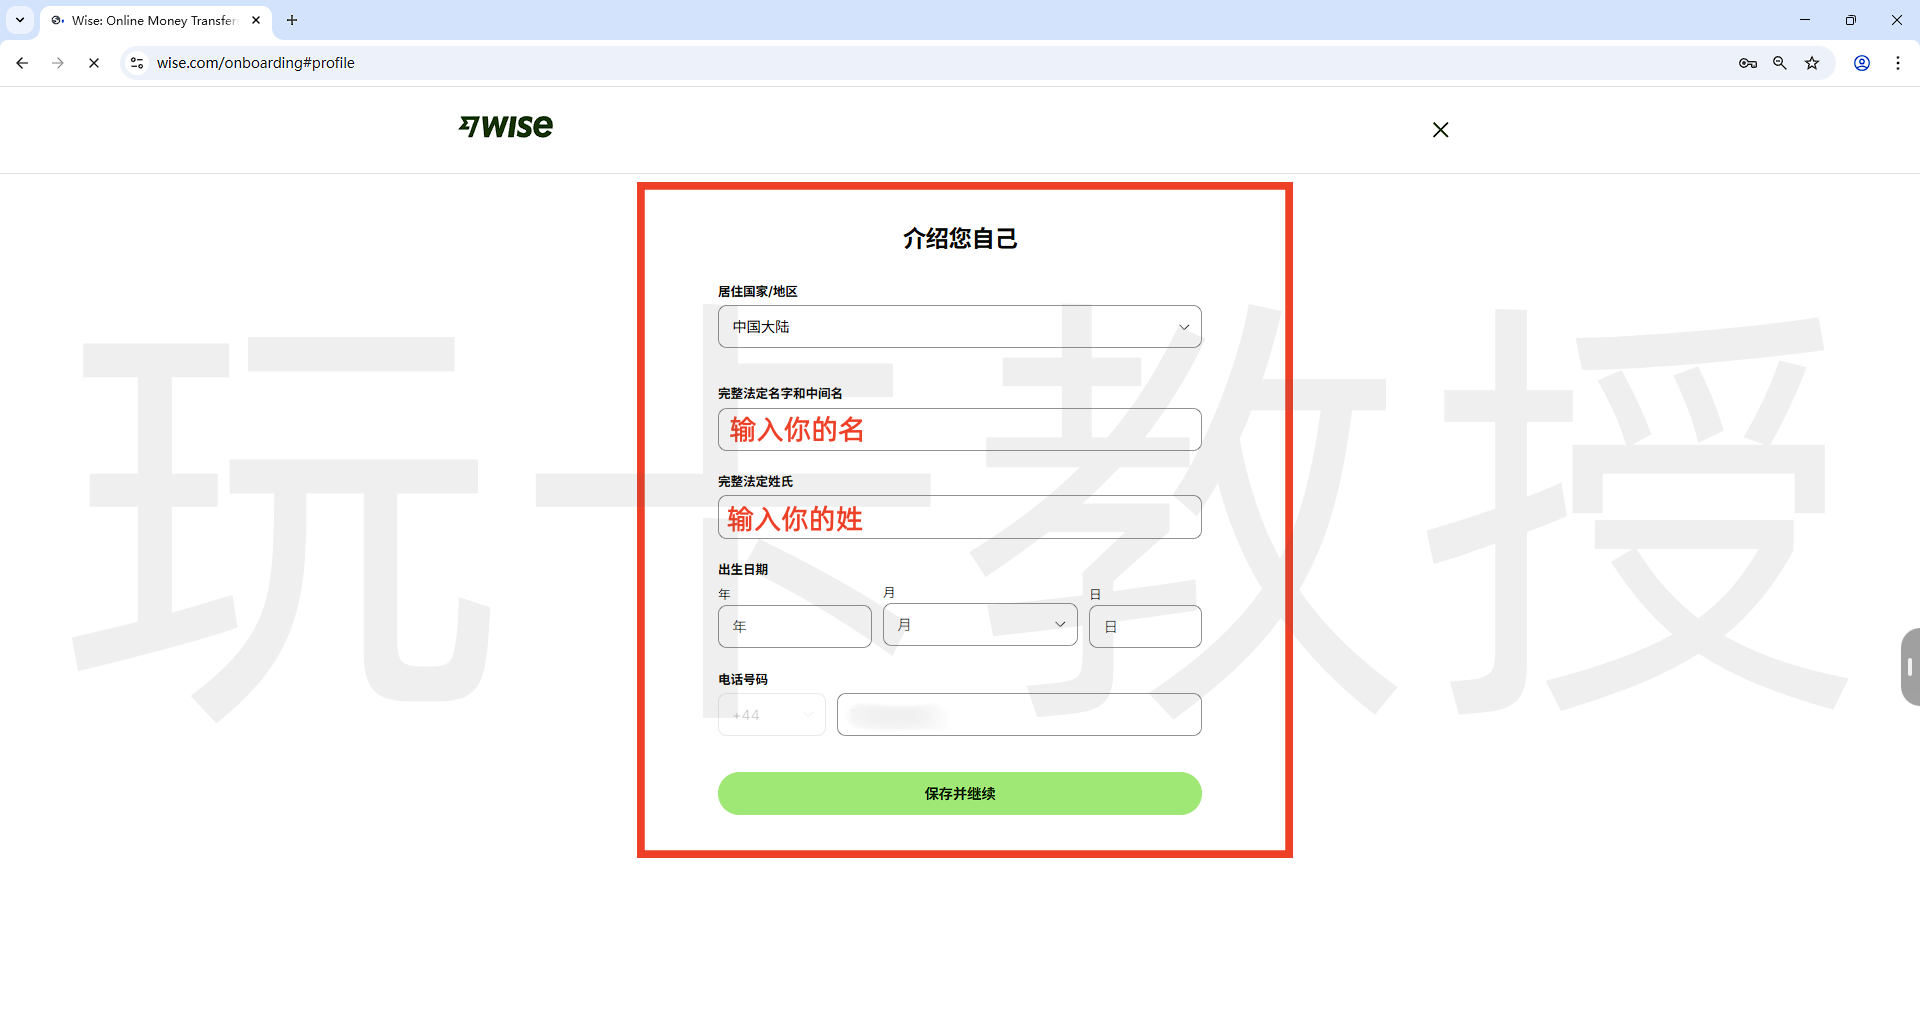The height and width of the screenshot is (1032, 1920).
Task: Open the Chrome three-dot menu
Action: click(1898, 63)
